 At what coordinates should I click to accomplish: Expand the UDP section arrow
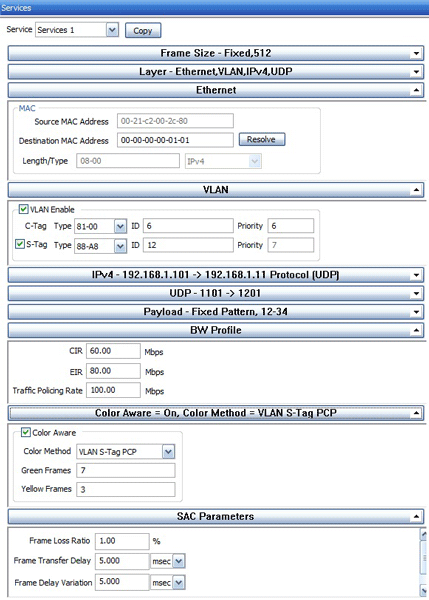point(416,293)
